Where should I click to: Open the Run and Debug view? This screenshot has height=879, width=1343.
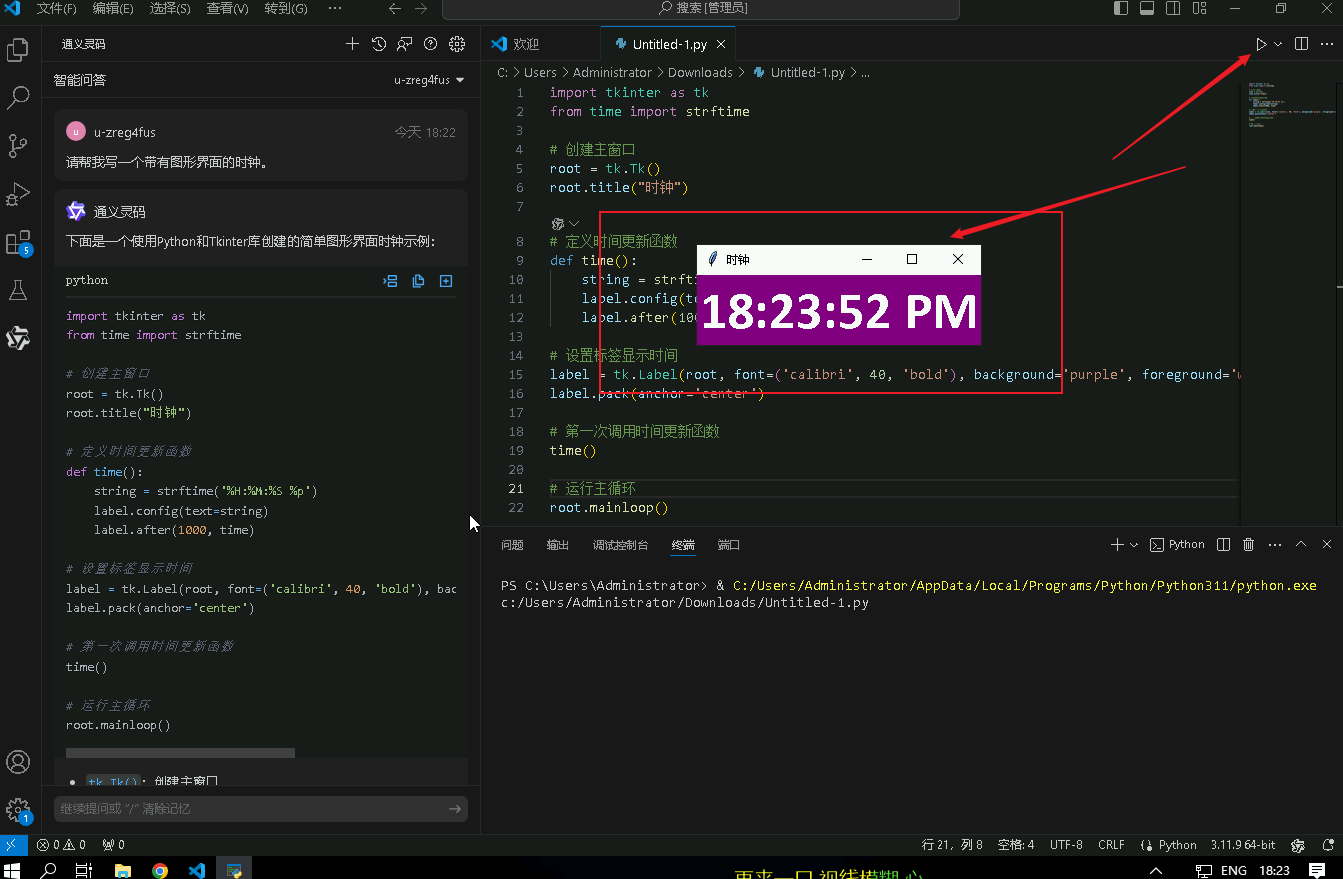[18, 194]
